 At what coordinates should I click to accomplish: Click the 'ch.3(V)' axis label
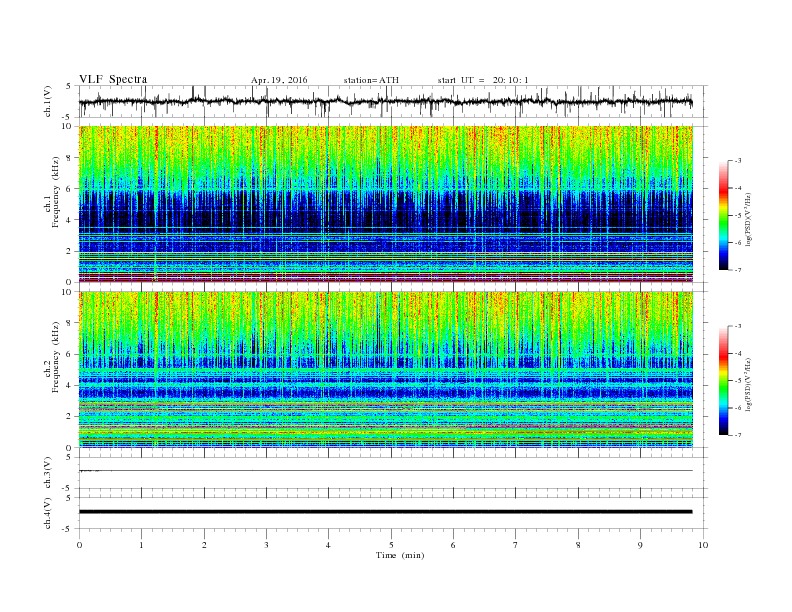tap(48, 473)
